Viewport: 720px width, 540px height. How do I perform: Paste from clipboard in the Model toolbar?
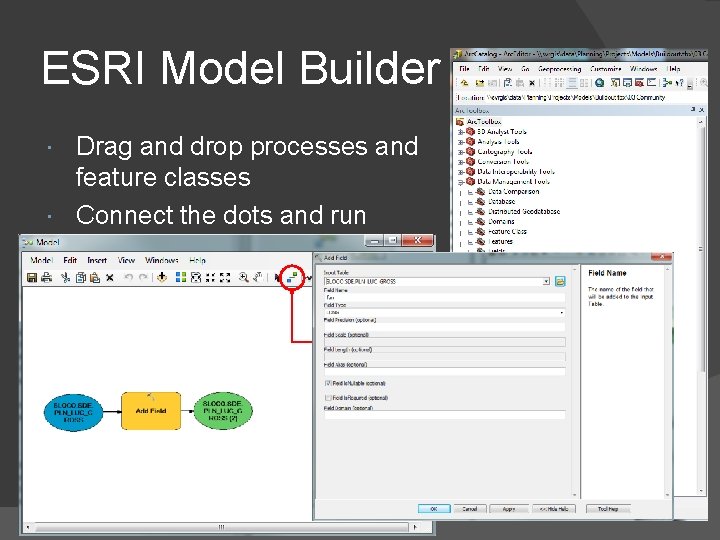point(95,277)
